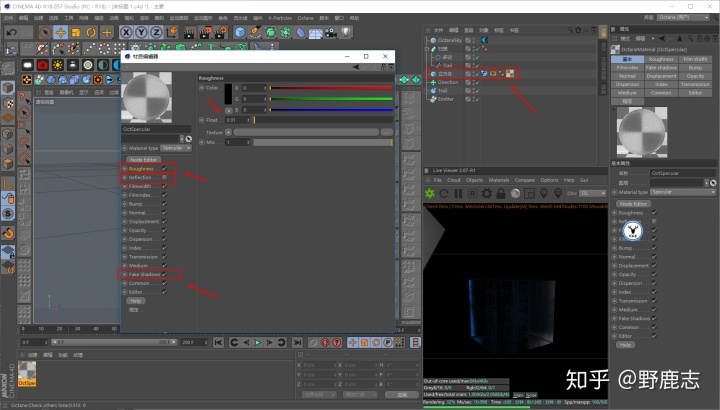The width and height of the screenshot is (720, 410).
Task: Open Materials menu in Live Viewer
Action: point(499,180)
